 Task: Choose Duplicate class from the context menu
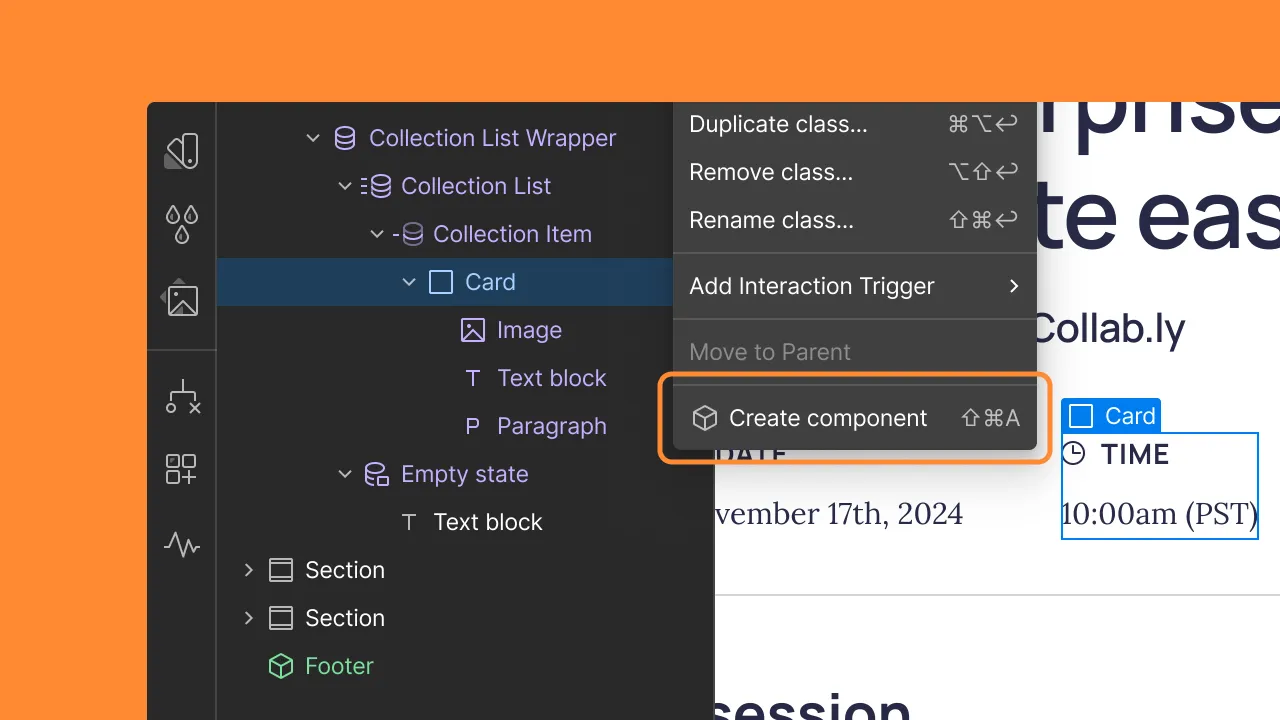pos(778,124)
